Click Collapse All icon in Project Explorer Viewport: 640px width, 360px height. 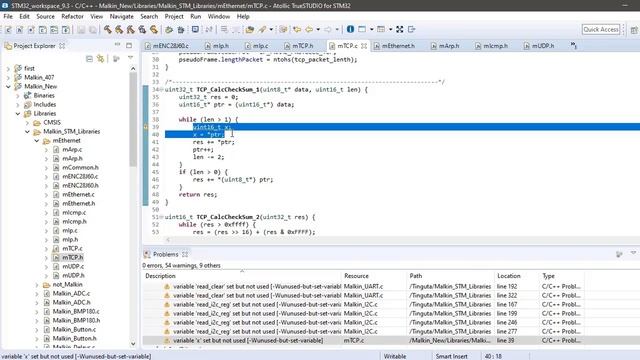coord(89,59)
